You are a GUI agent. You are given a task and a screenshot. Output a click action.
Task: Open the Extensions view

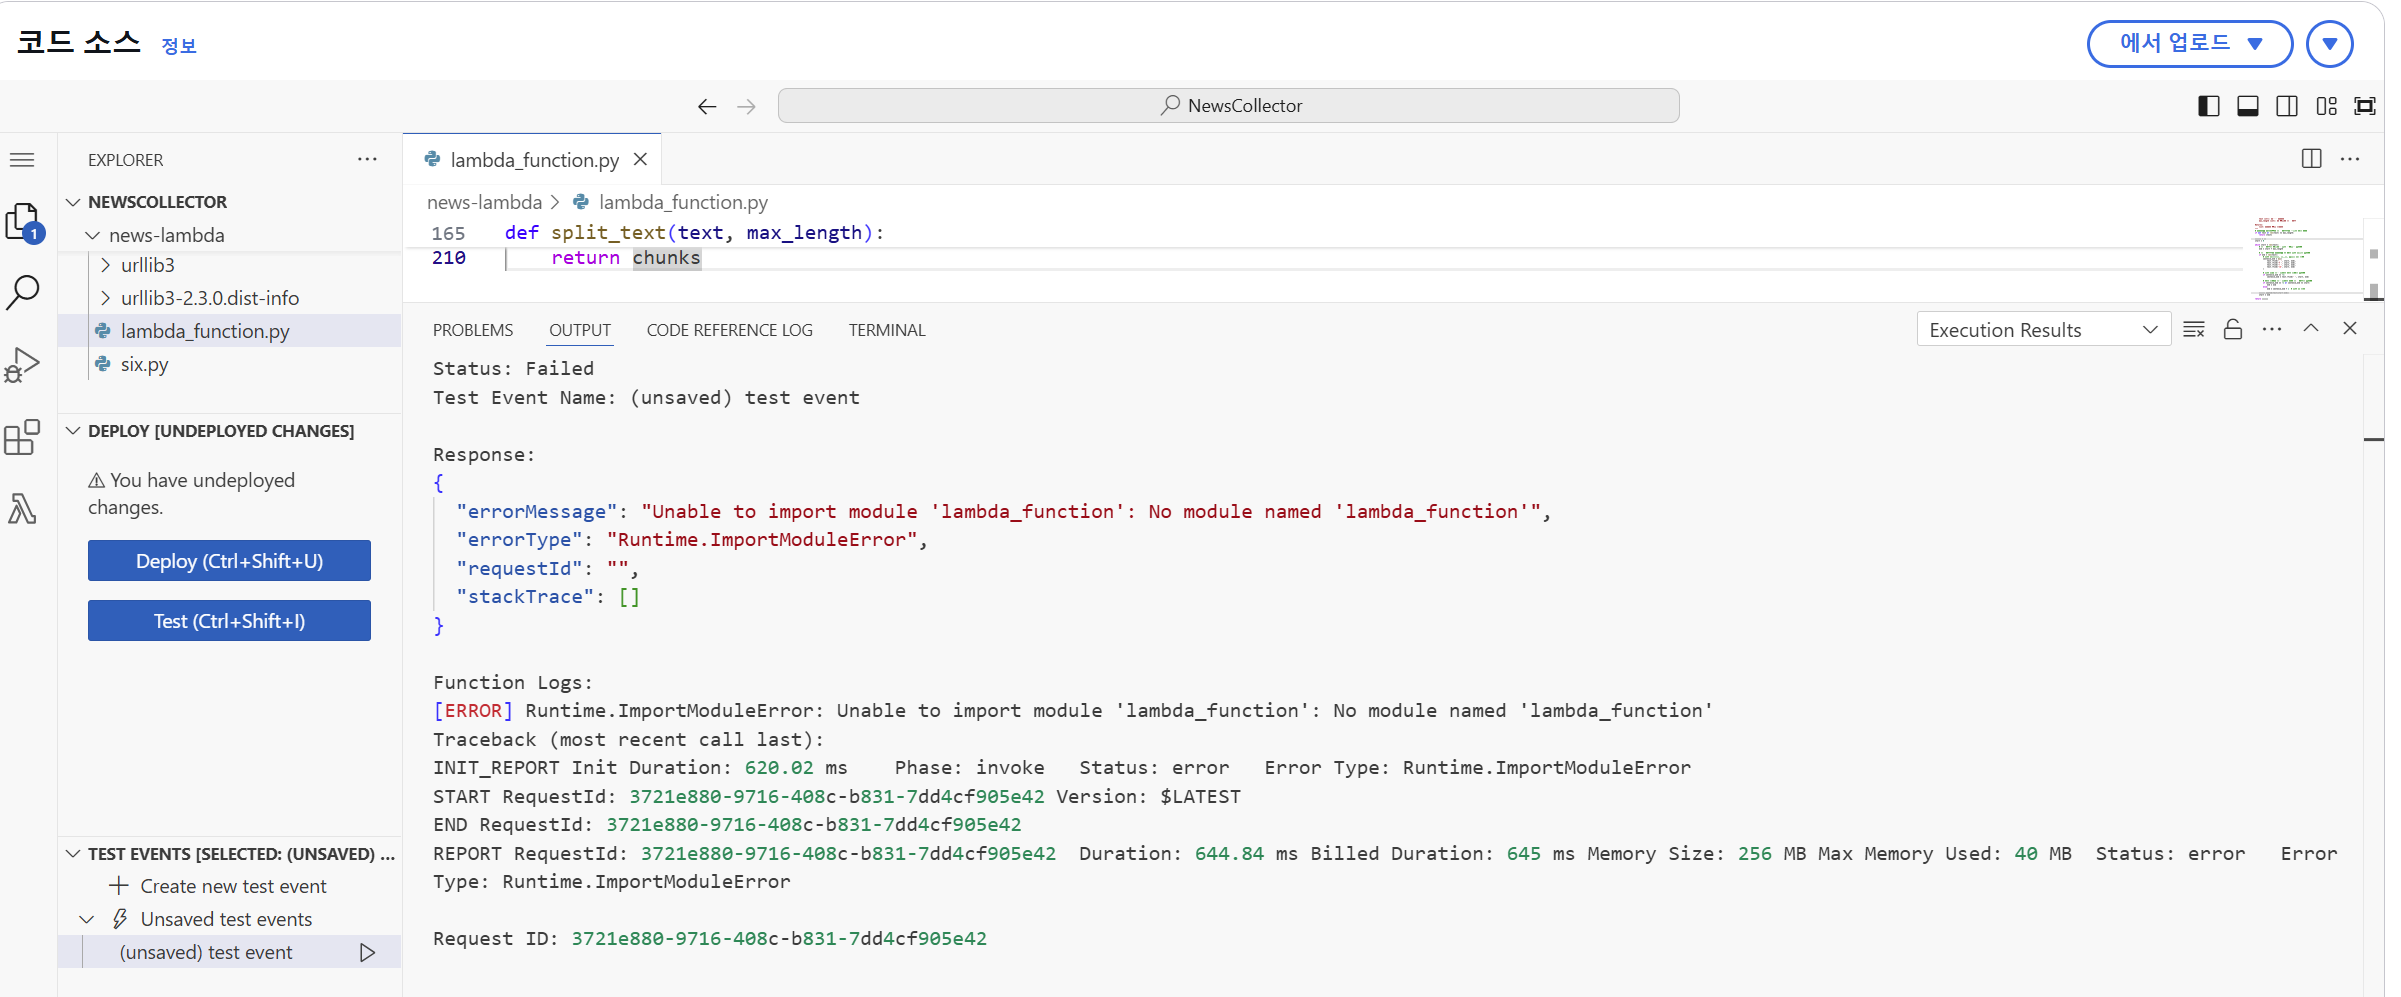[22, 437]
